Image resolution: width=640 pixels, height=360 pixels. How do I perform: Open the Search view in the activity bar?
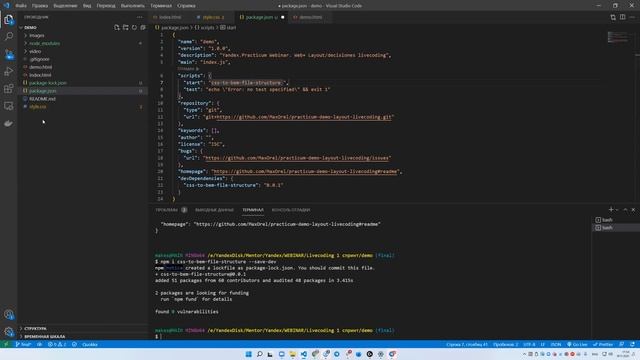click(9, 37)
